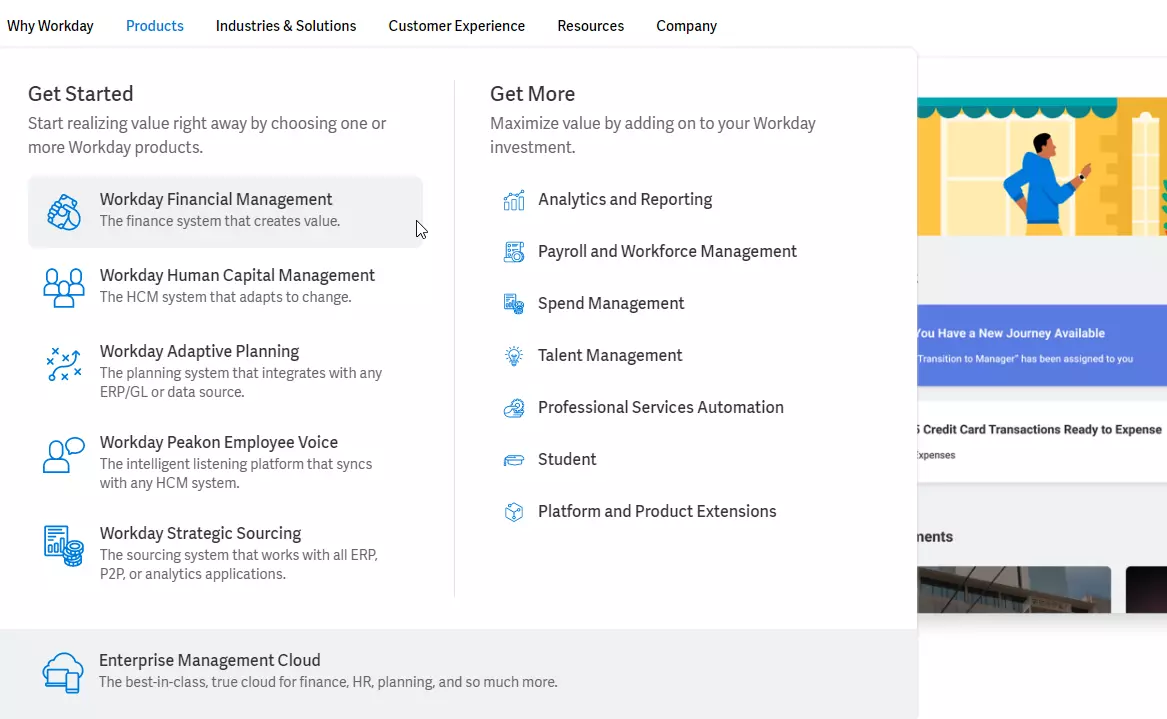Screen dimensions: 1167x719
Task: Click the Human Capital Management people icon
Action: coord(64,288)
